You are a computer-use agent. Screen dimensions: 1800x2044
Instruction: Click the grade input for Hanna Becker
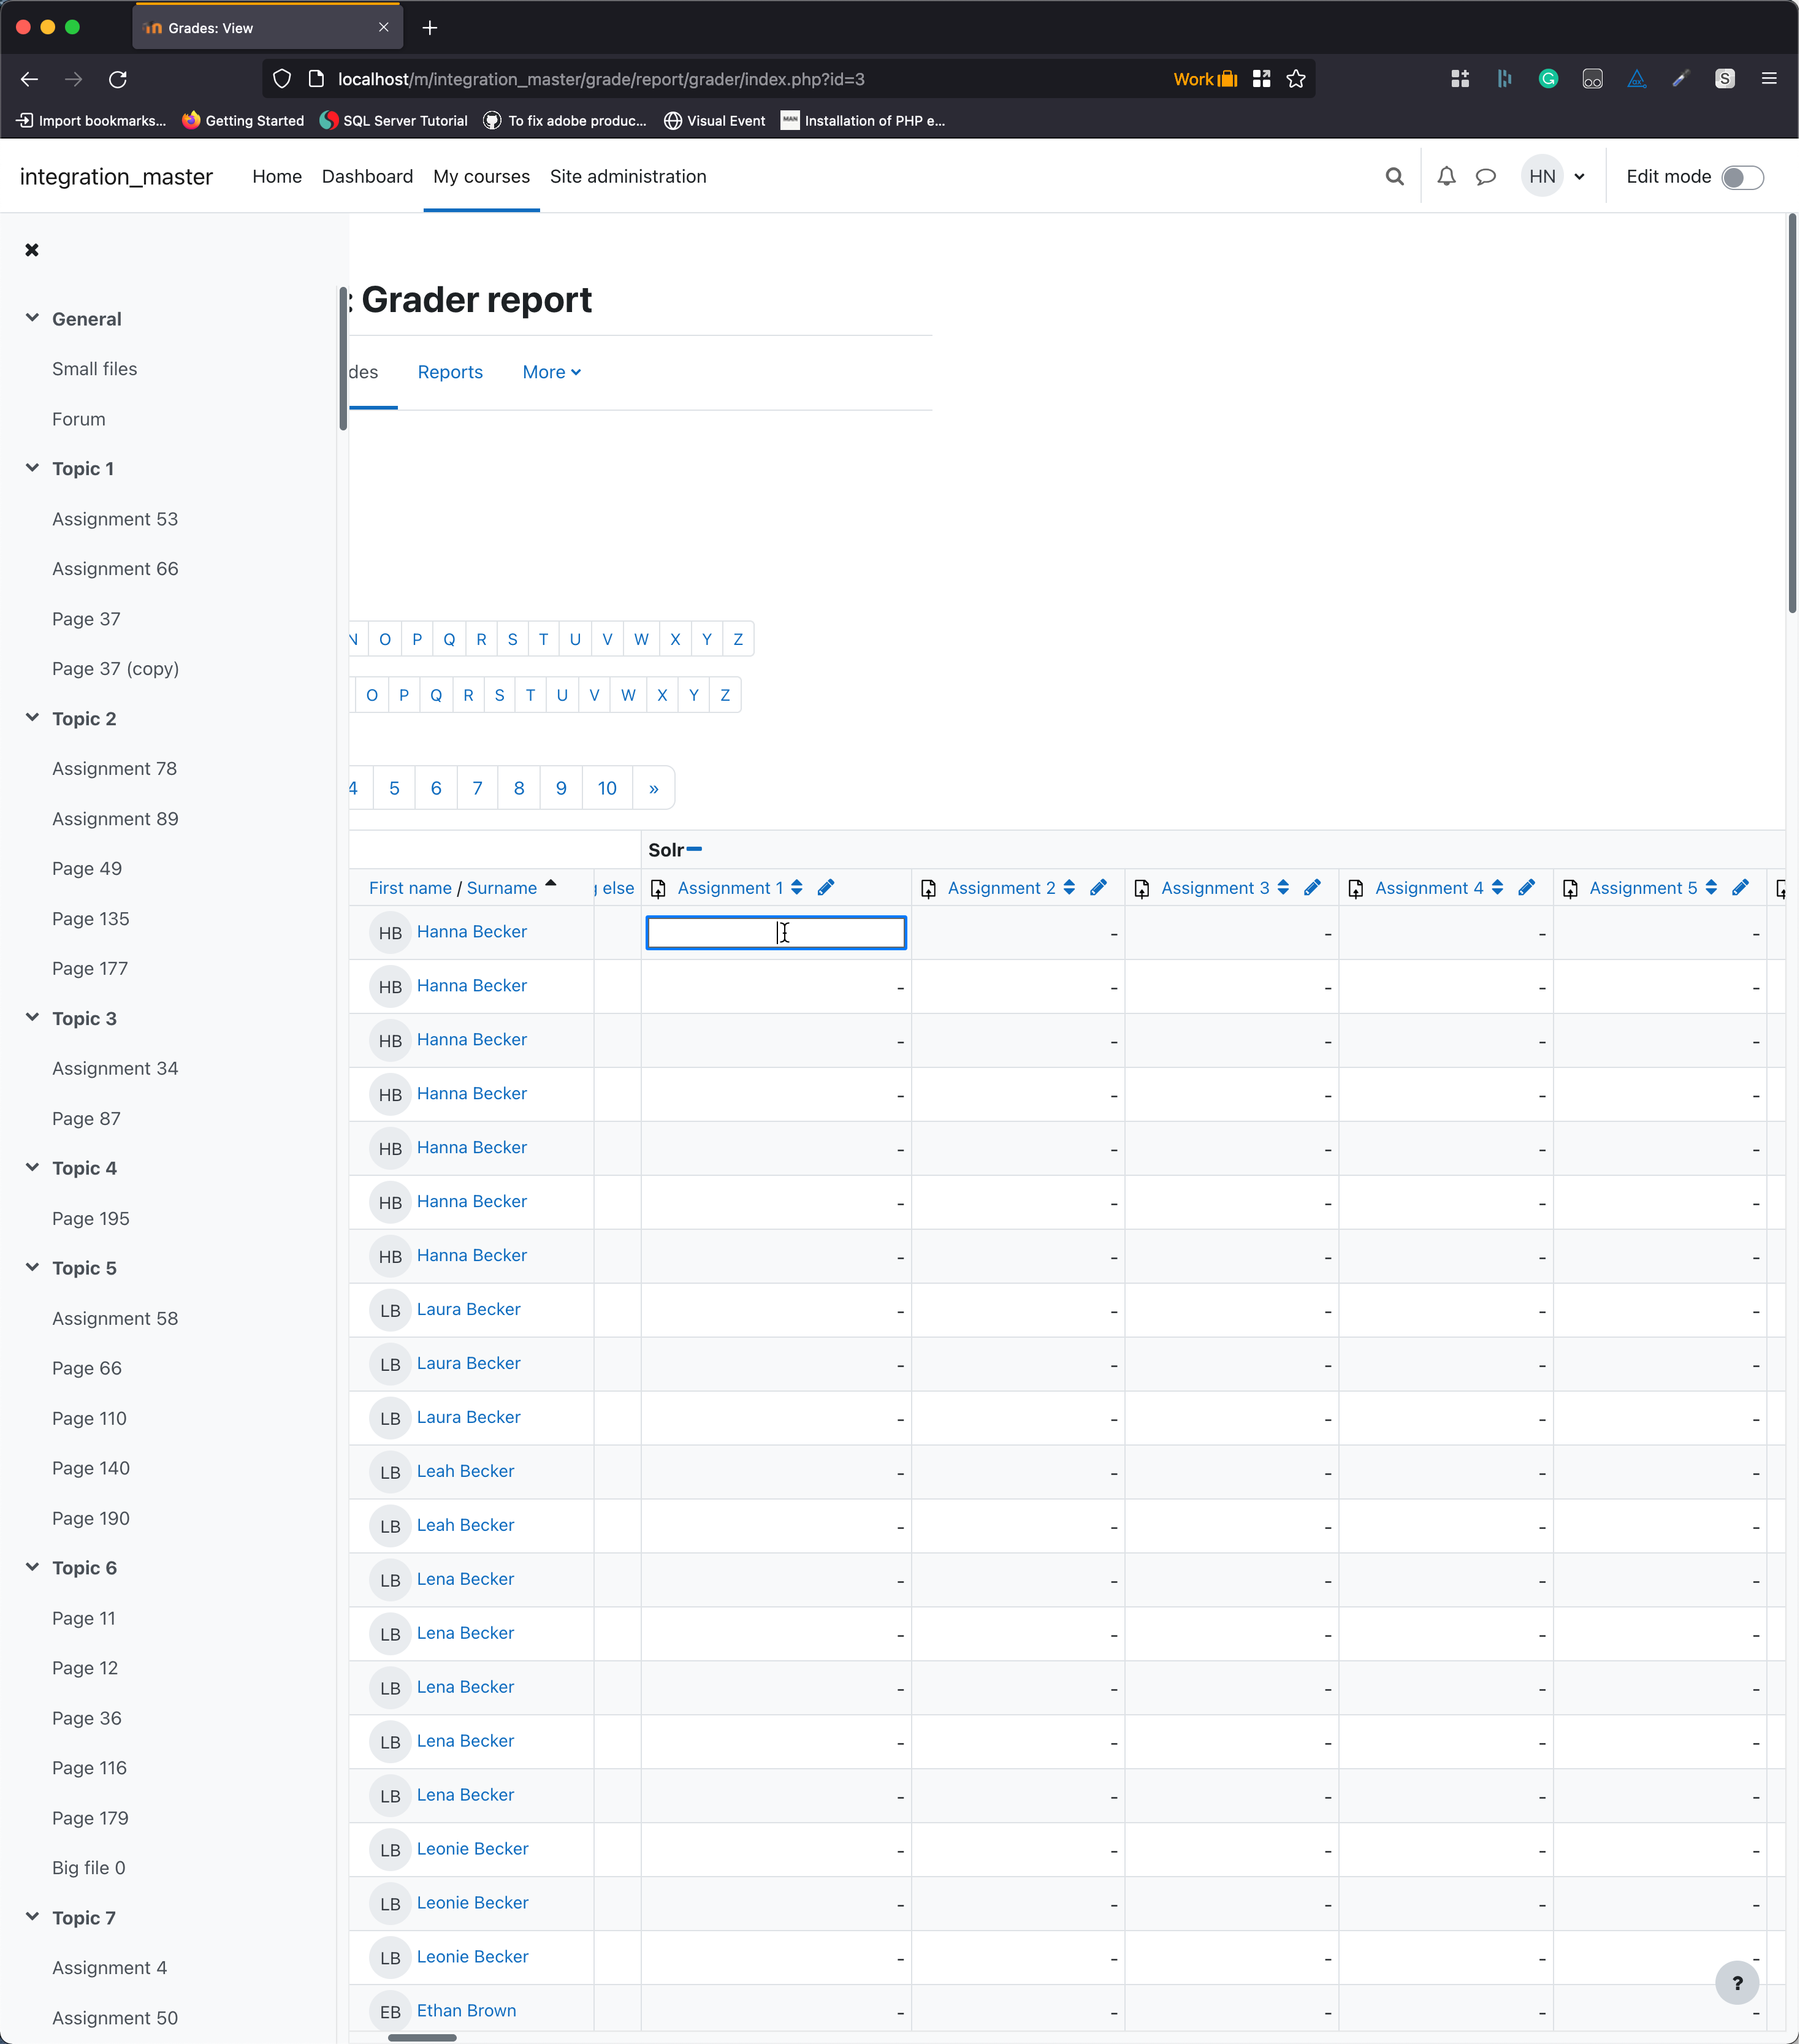coord(776,932)
